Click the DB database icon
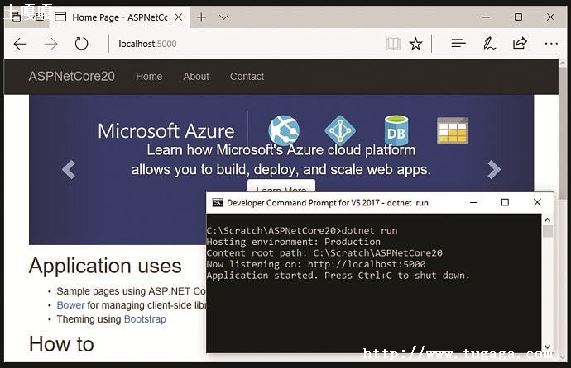Screen dimensions: 571x368 coord(396,130)
